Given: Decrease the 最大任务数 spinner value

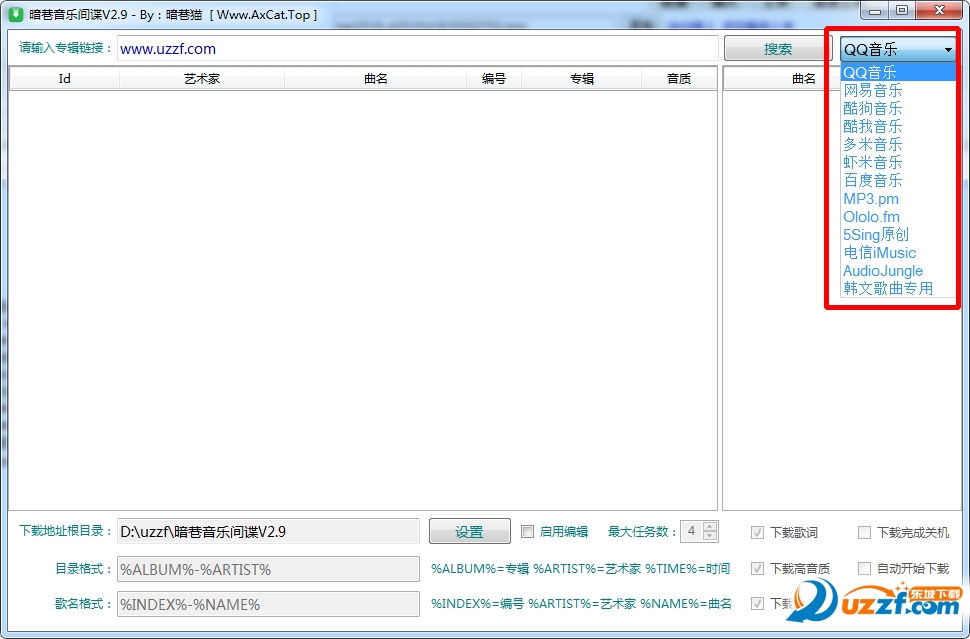Looking at the screenshot, I should point(710,536).
